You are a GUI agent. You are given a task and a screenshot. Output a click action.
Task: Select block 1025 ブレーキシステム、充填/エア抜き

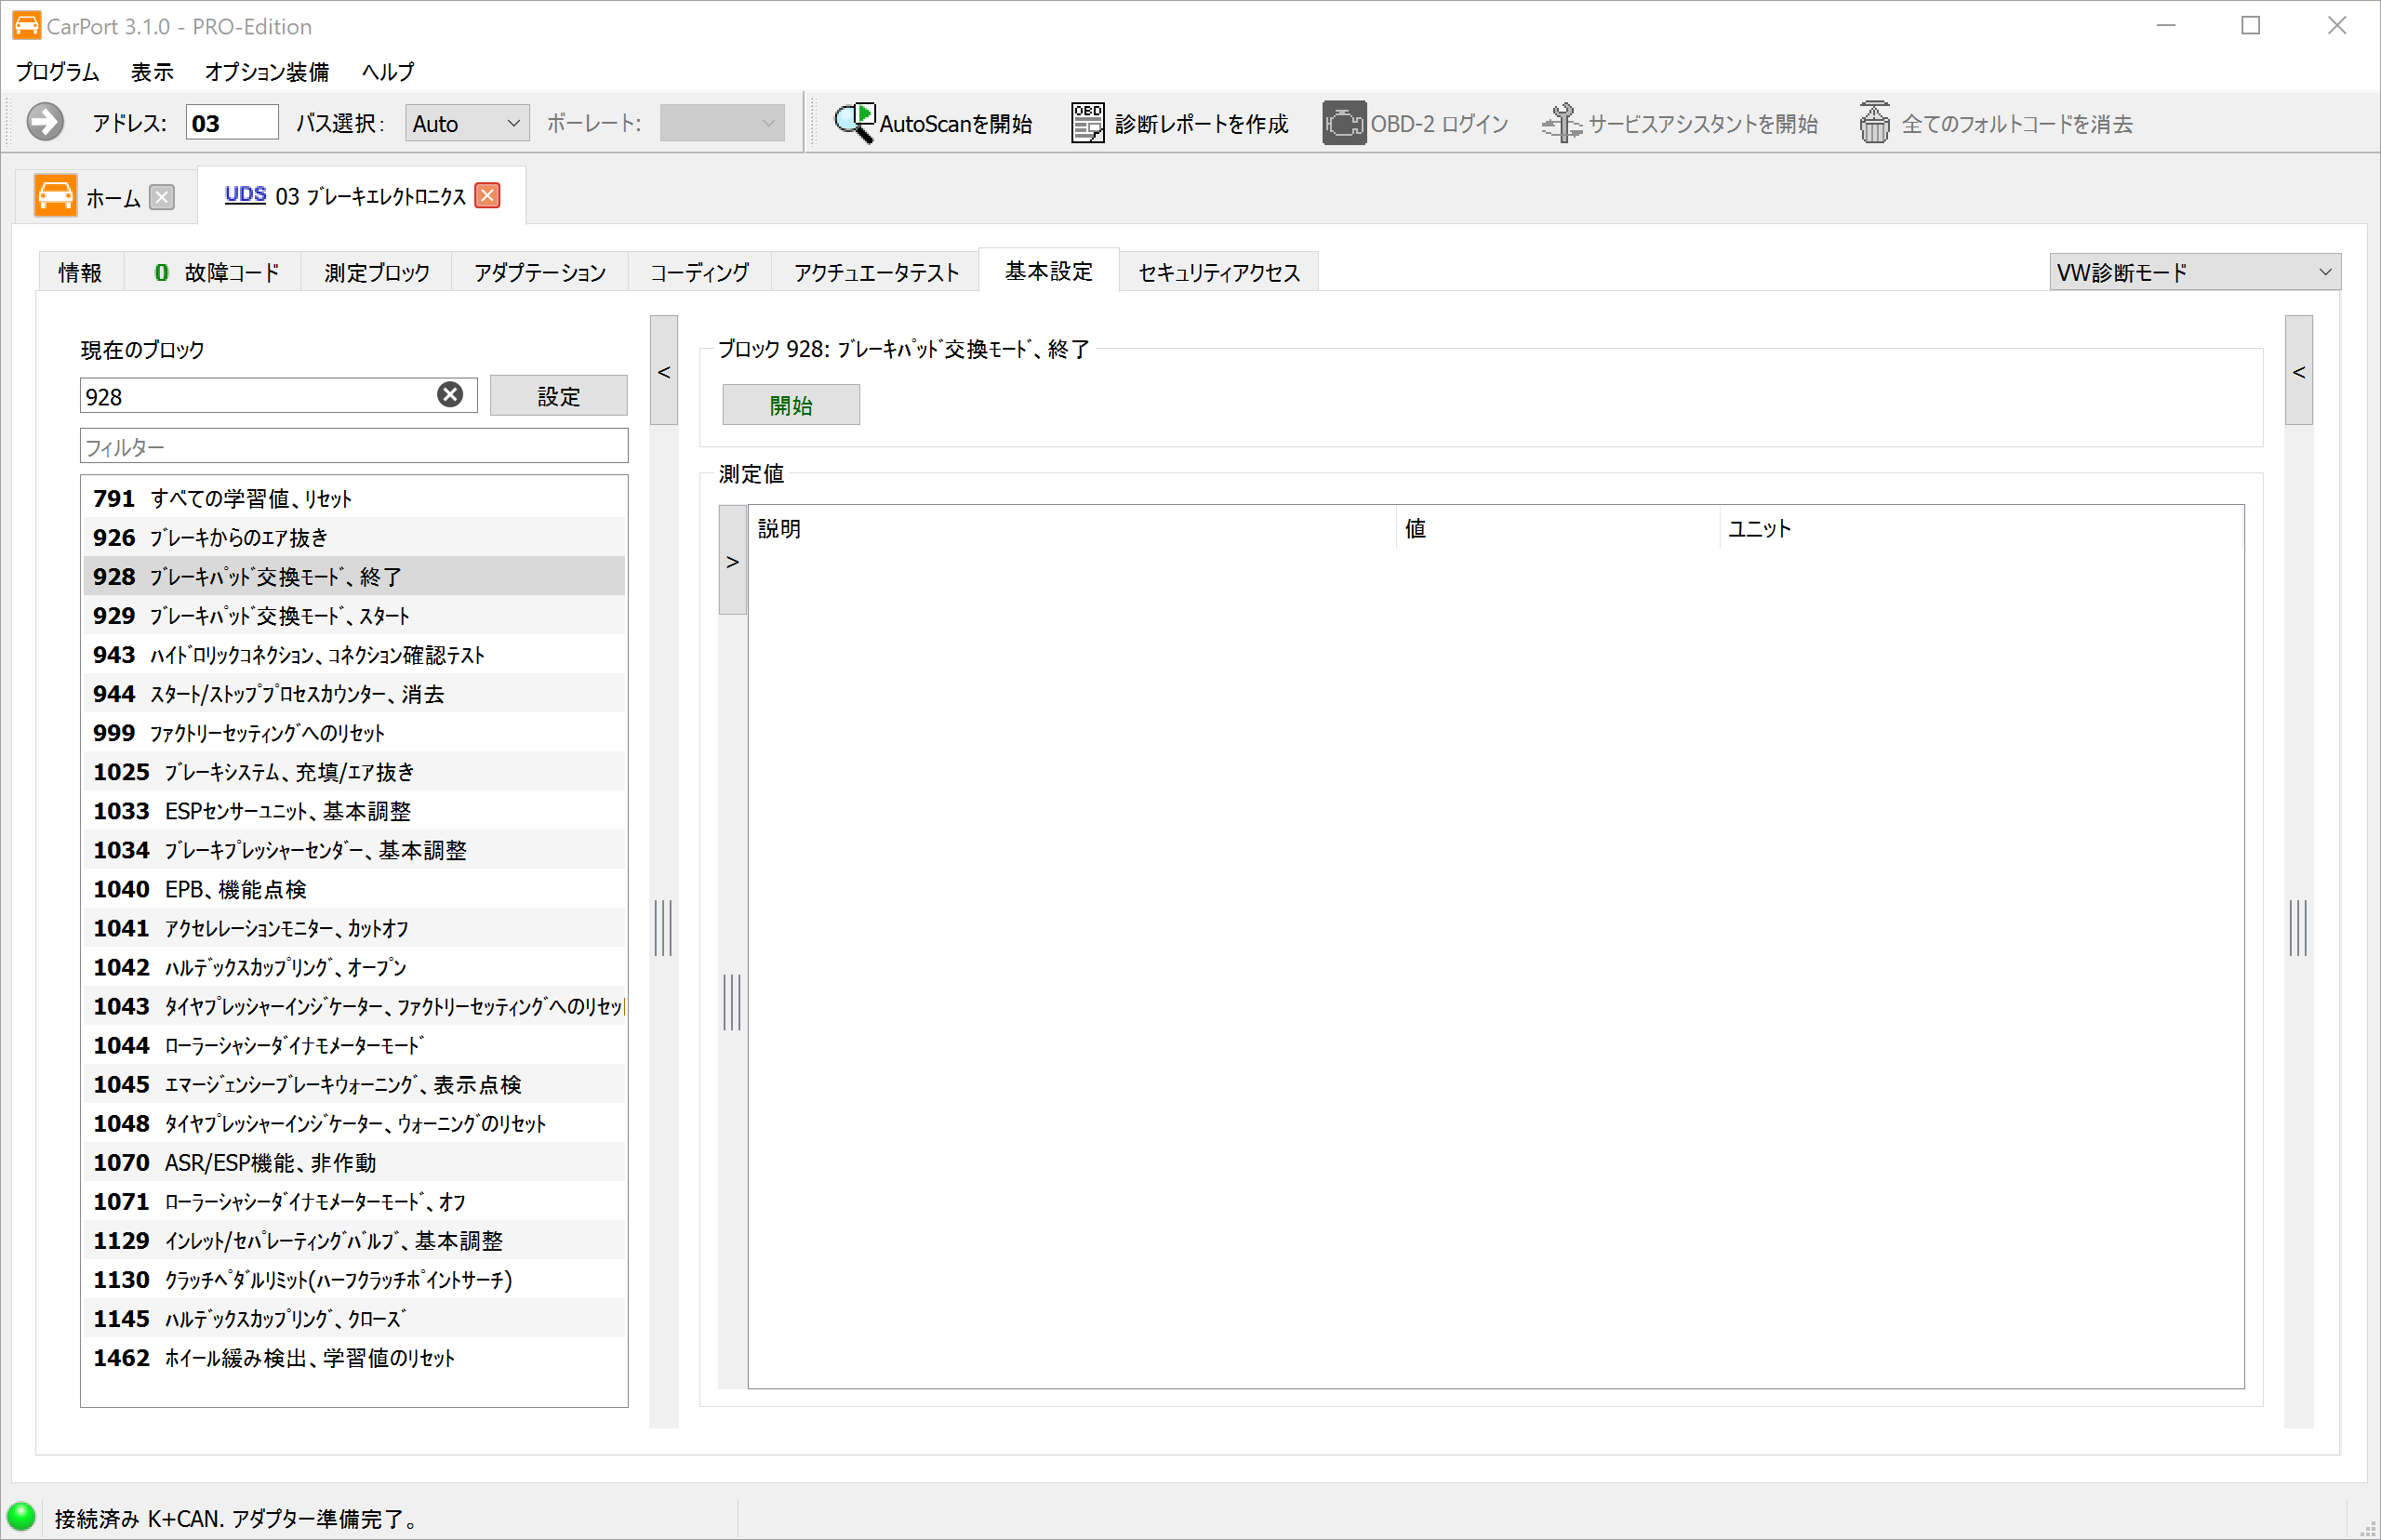pos(354,771)
